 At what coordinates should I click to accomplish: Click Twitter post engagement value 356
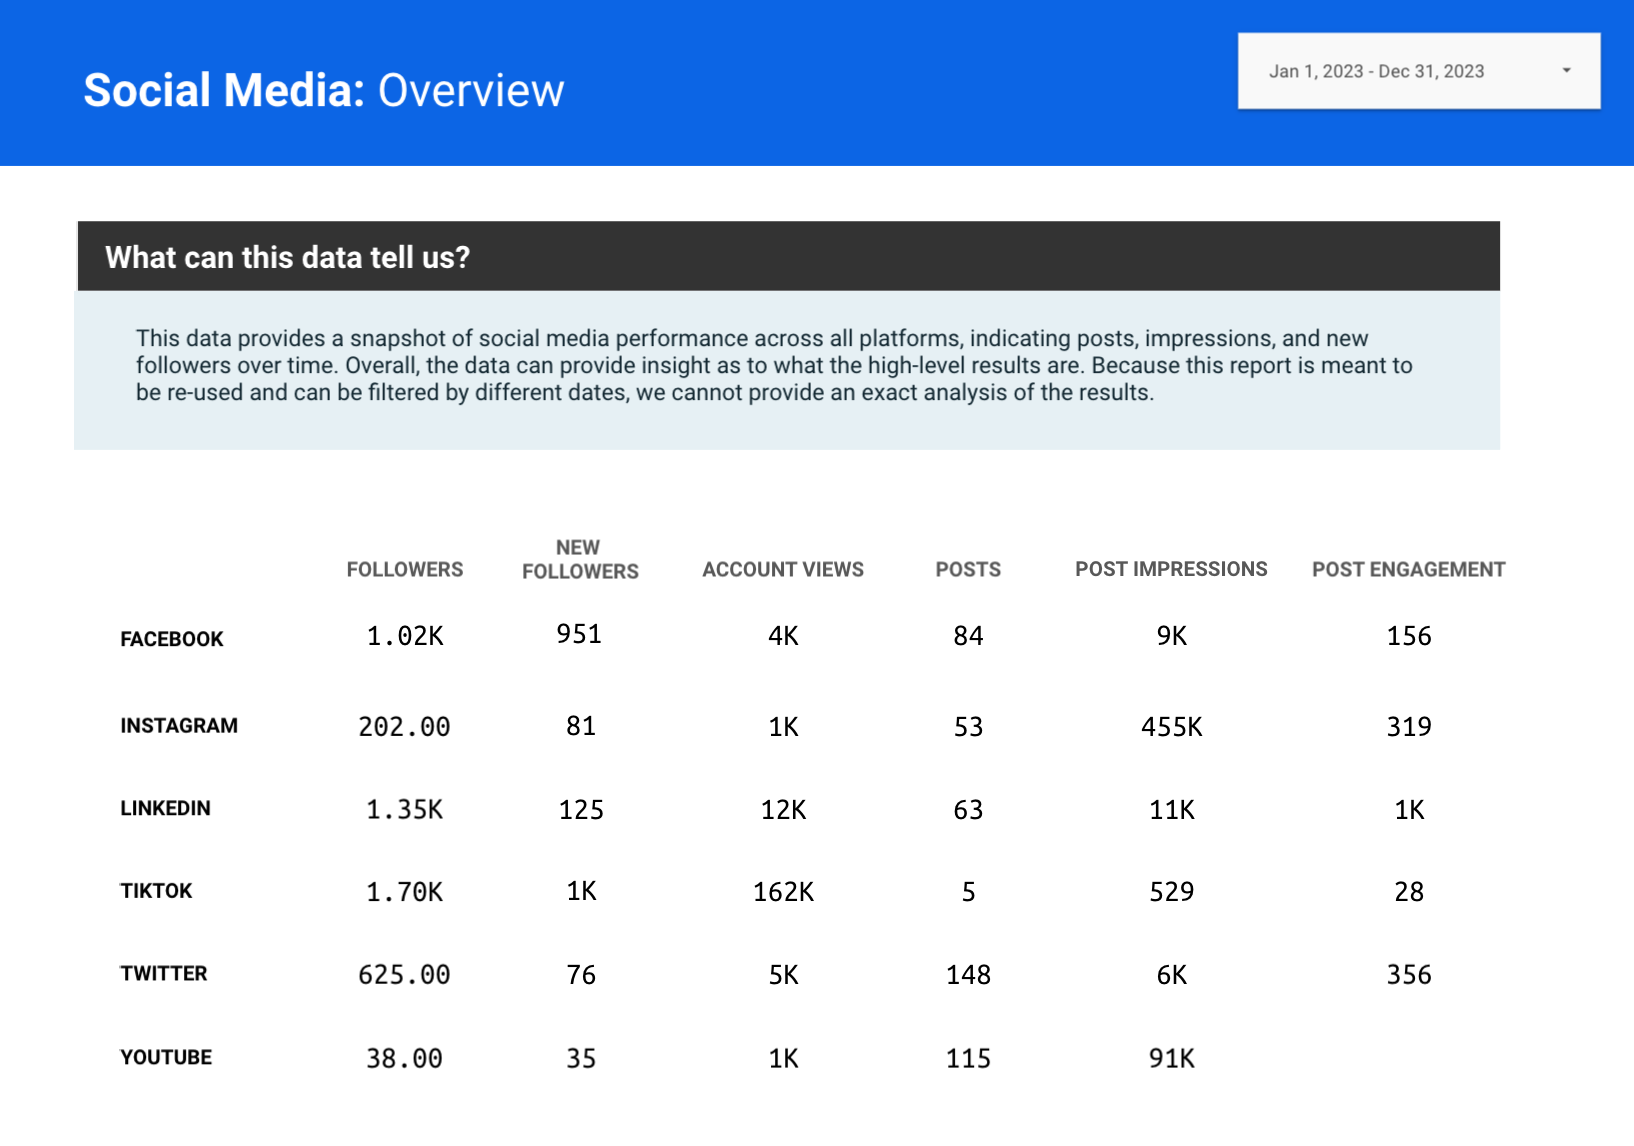(x=1408, y=975)
